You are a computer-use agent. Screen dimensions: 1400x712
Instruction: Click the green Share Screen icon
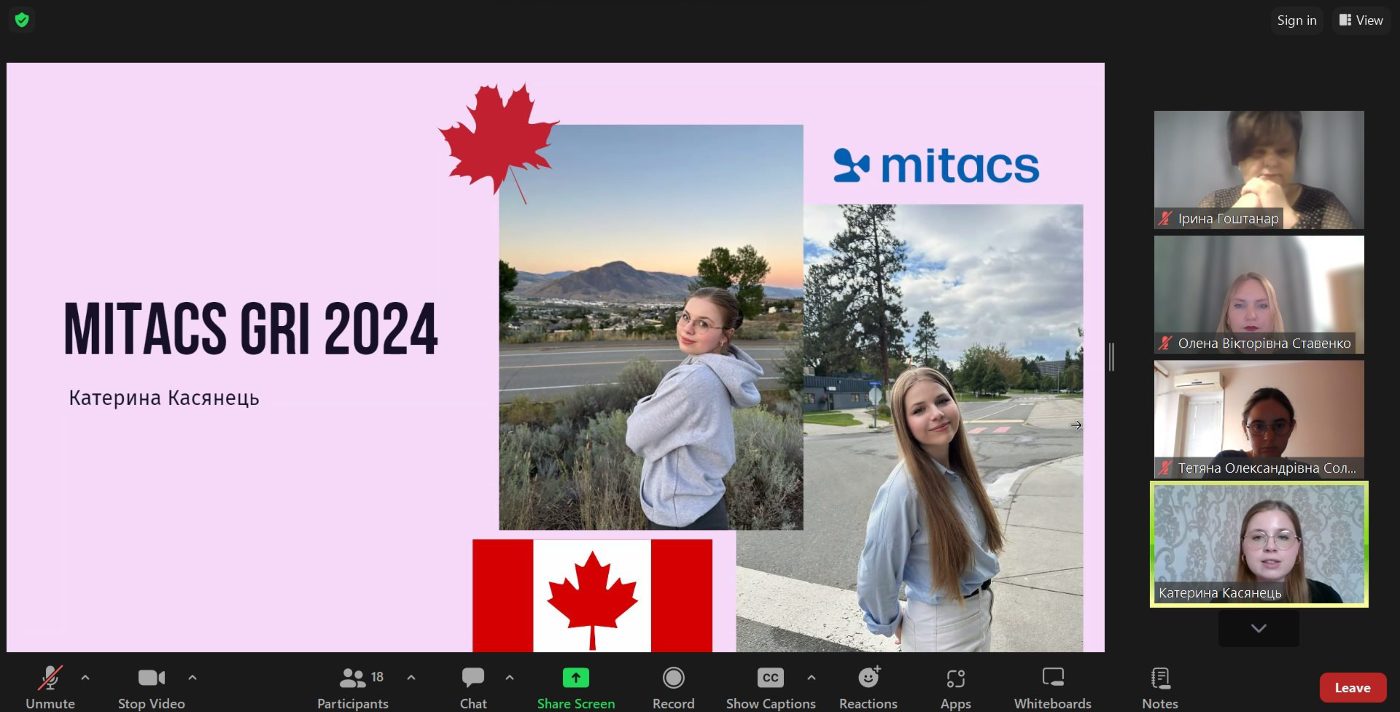[x=576, y=678]
